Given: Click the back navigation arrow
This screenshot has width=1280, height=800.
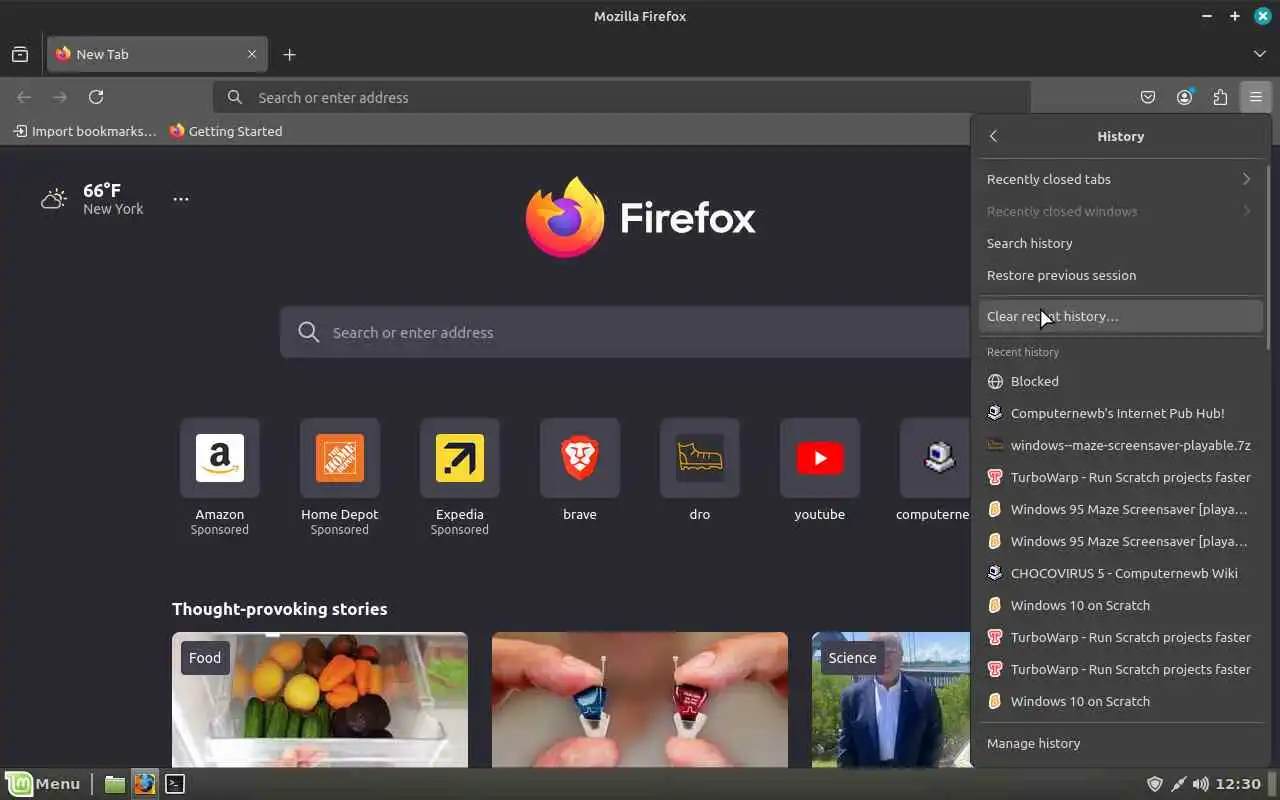Looking at the screenshot, I should [x=24, y=97].
